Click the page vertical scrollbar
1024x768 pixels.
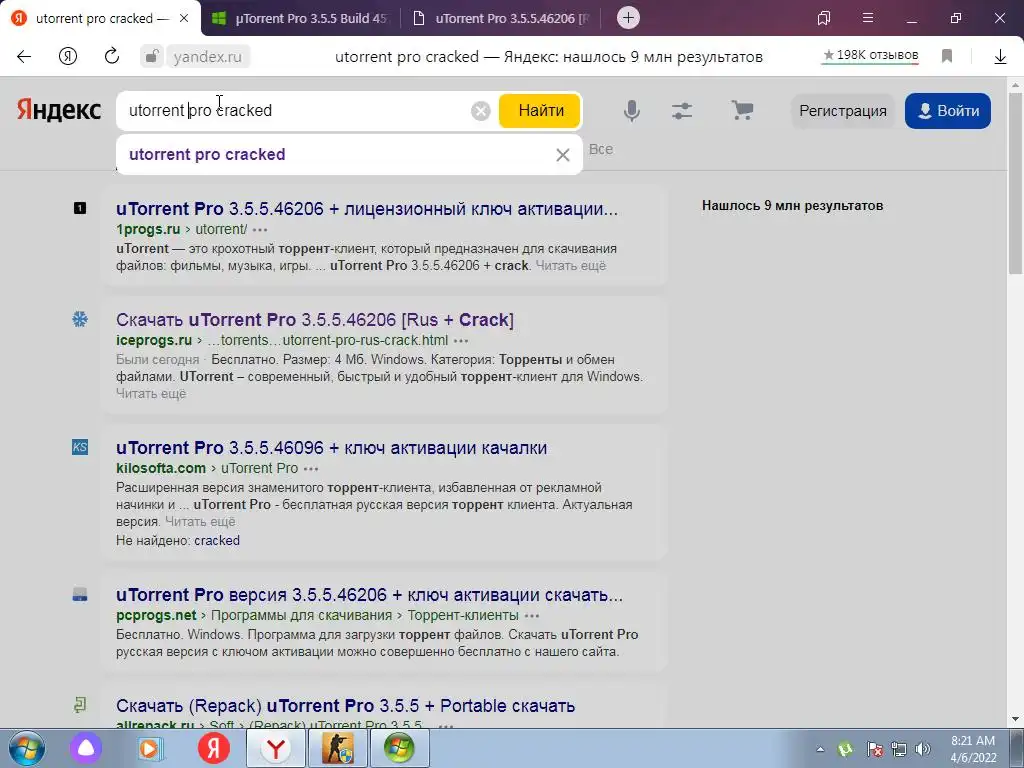click(x=1016, y=183)
